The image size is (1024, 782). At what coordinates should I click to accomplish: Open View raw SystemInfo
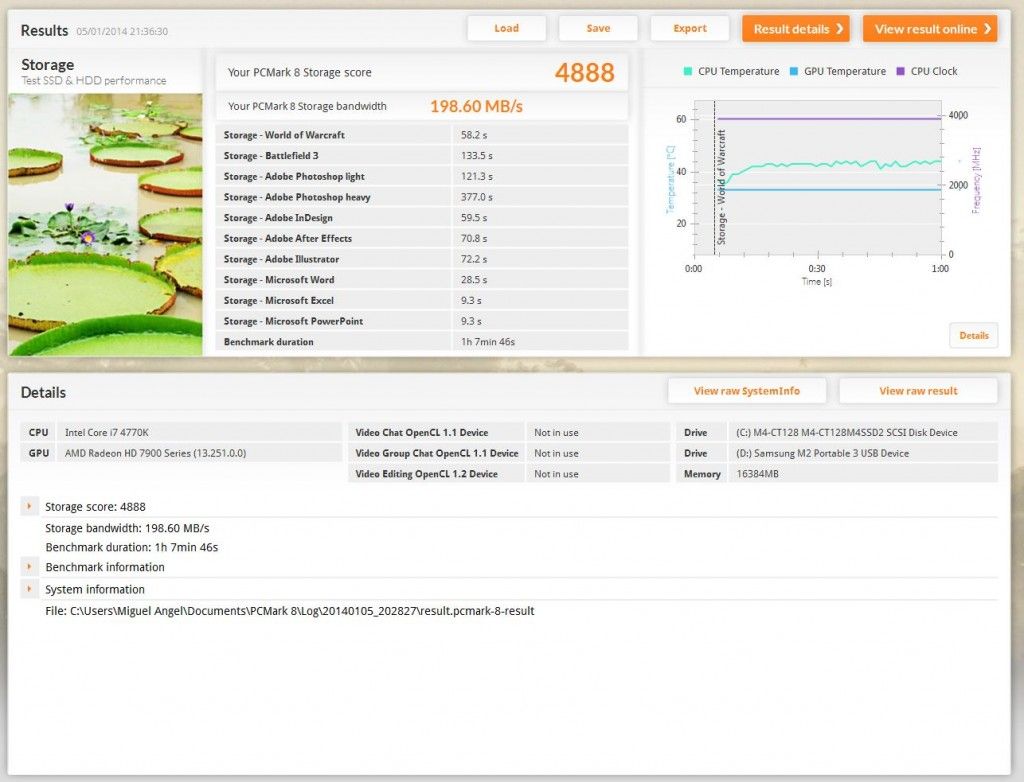point(746,391)
